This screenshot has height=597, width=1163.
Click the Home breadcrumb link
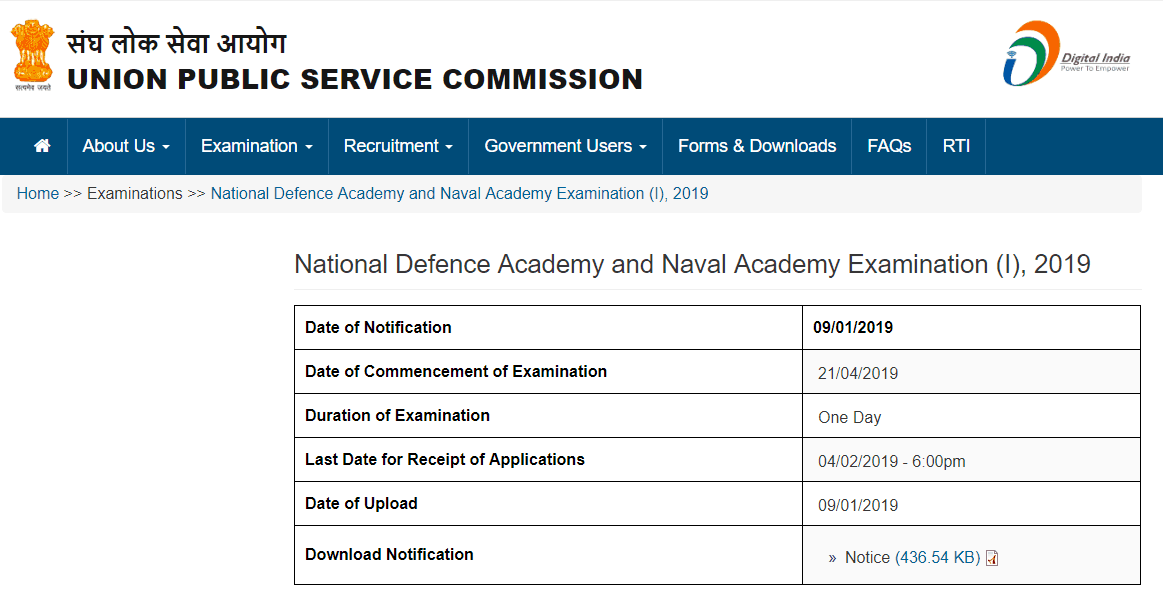[38, 194]
